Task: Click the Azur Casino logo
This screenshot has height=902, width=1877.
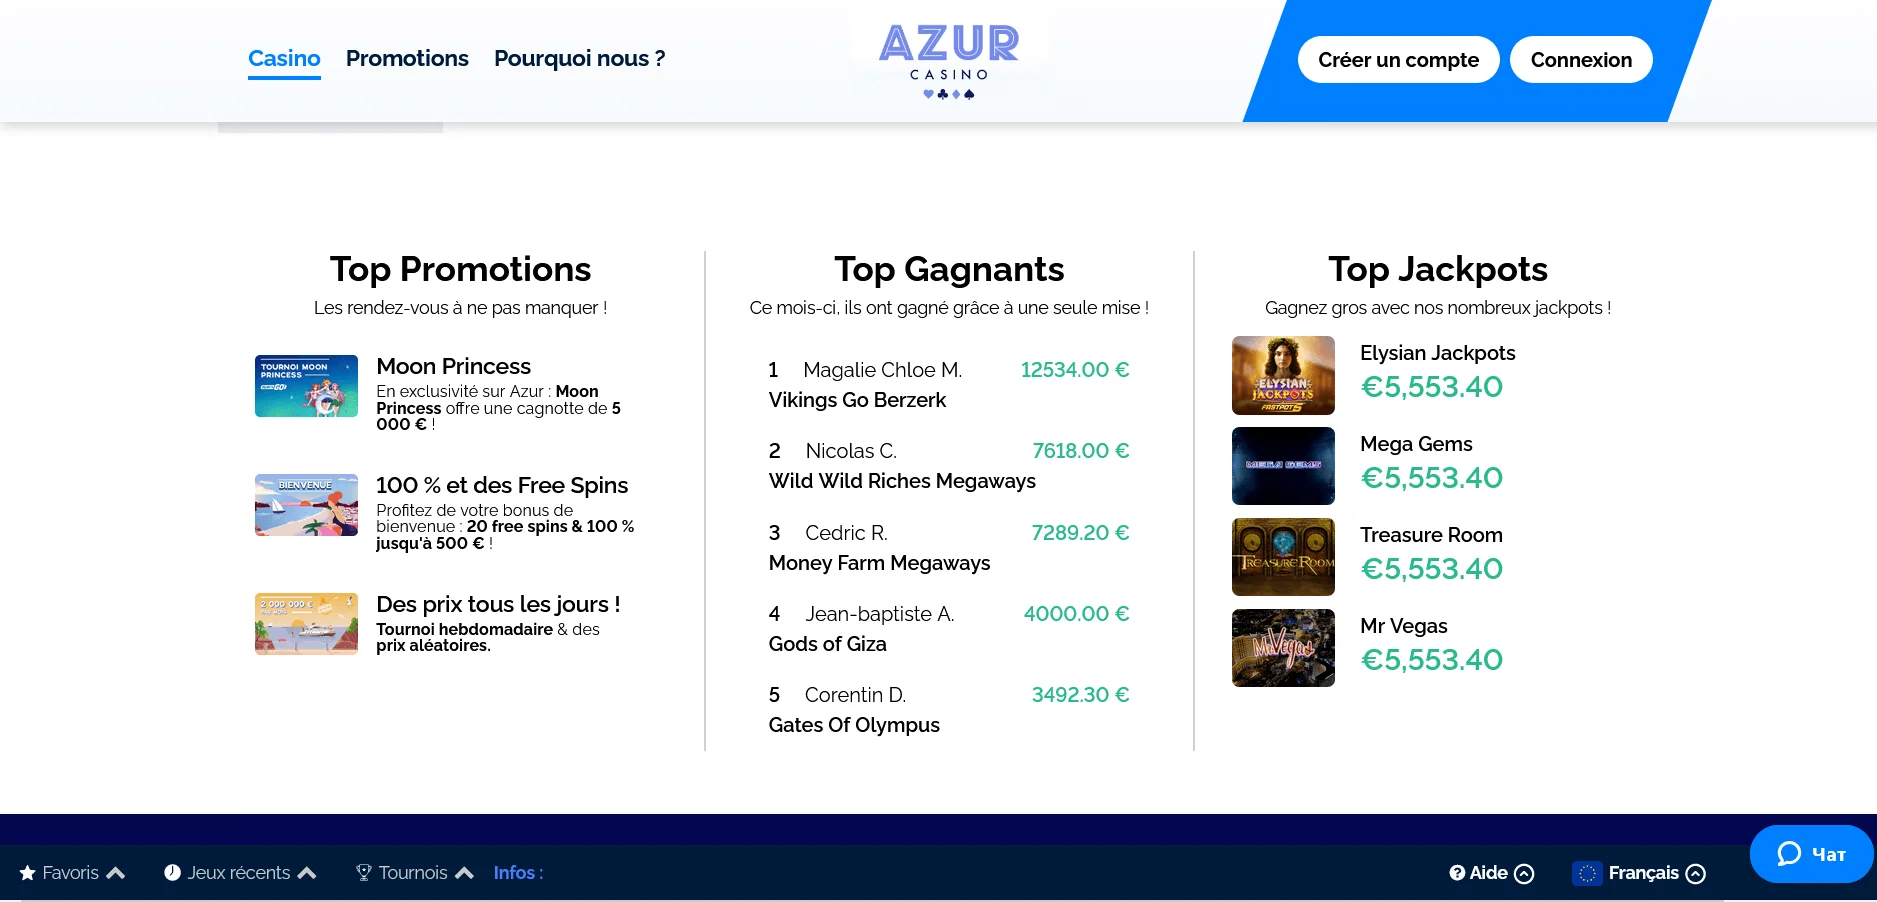Action: click(x=949, y=61)
